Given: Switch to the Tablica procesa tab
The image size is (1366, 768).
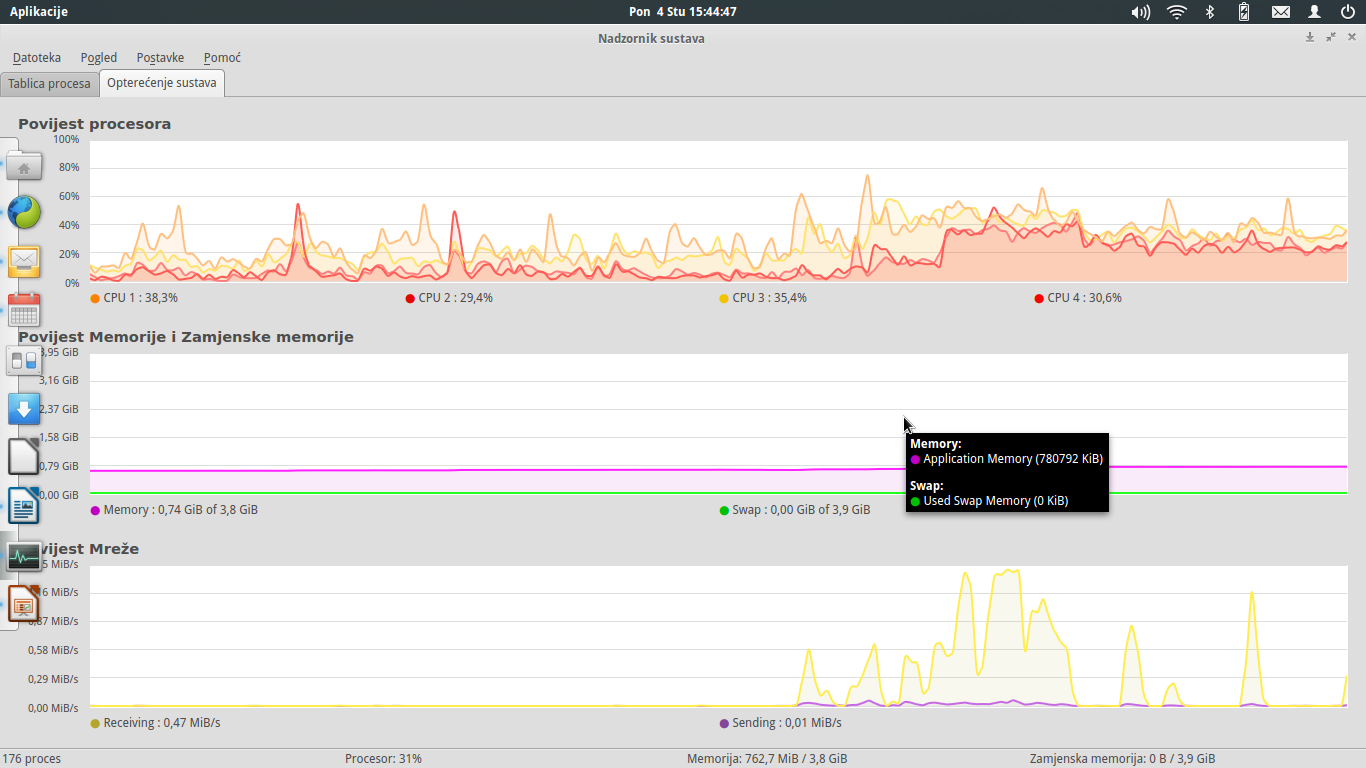Looking at the screenshot, I should tap(49, 84).
